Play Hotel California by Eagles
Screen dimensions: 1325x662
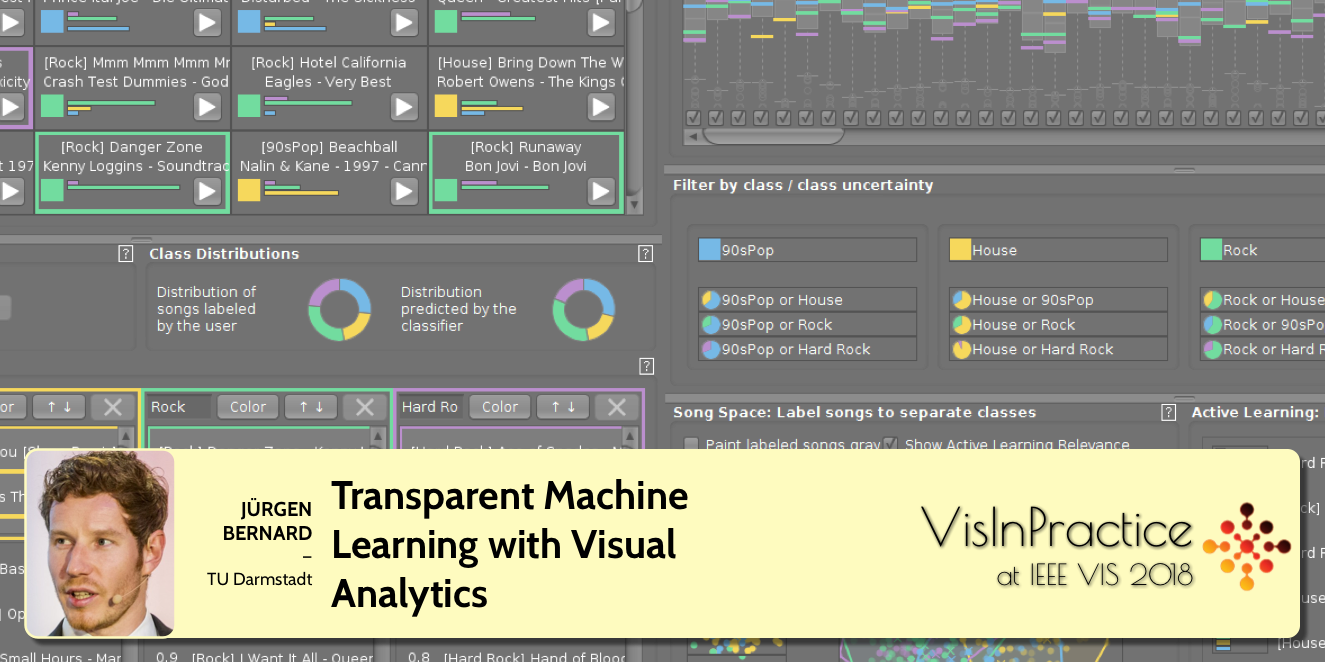click(x=404, y=107)
